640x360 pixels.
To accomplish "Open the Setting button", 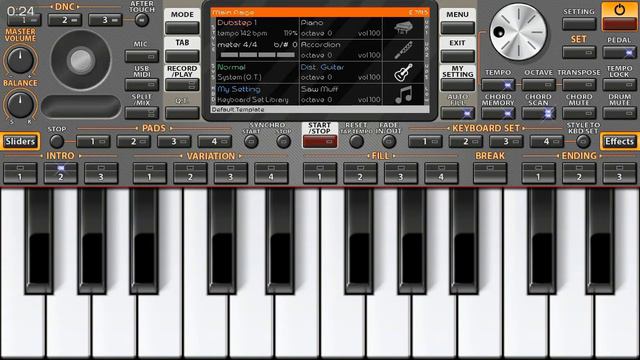I will pyautogui.click(x=579, y=24).
